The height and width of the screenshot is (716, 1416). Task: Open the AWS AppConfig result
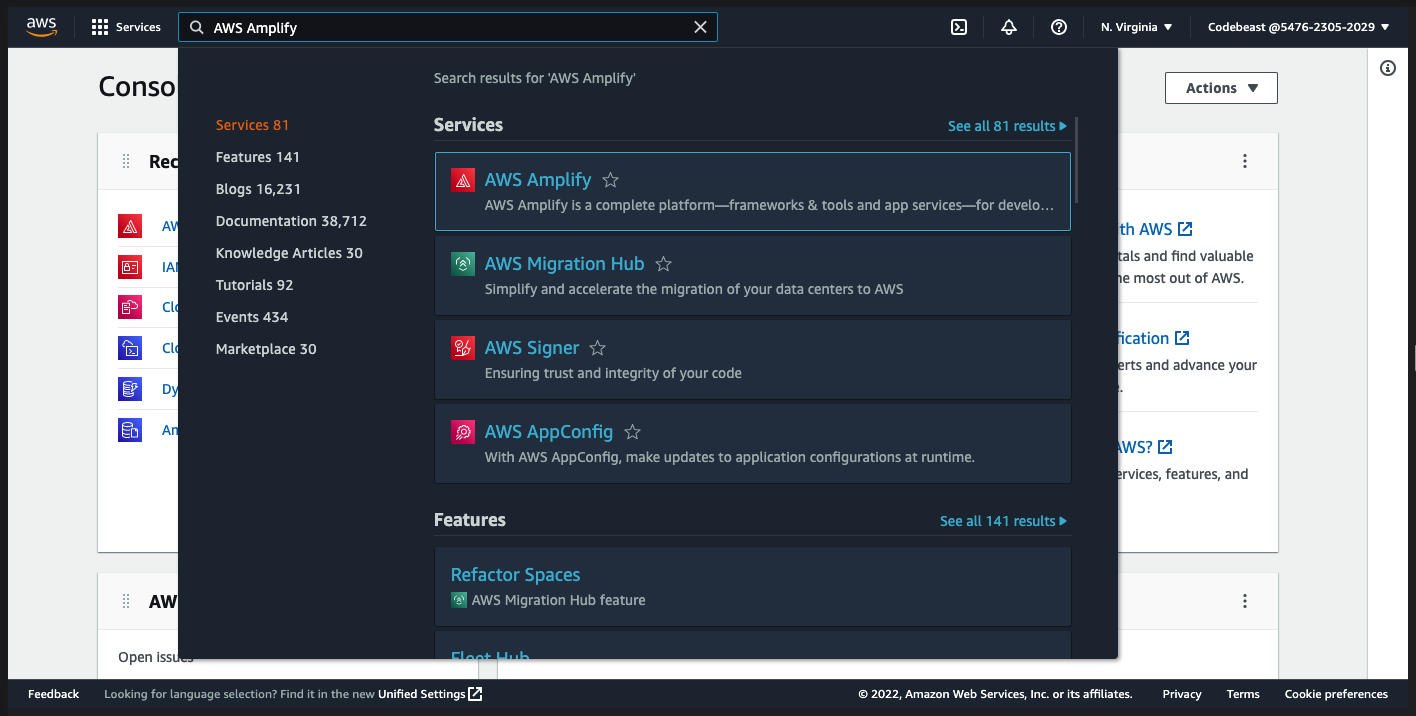(x=753, y=443)
